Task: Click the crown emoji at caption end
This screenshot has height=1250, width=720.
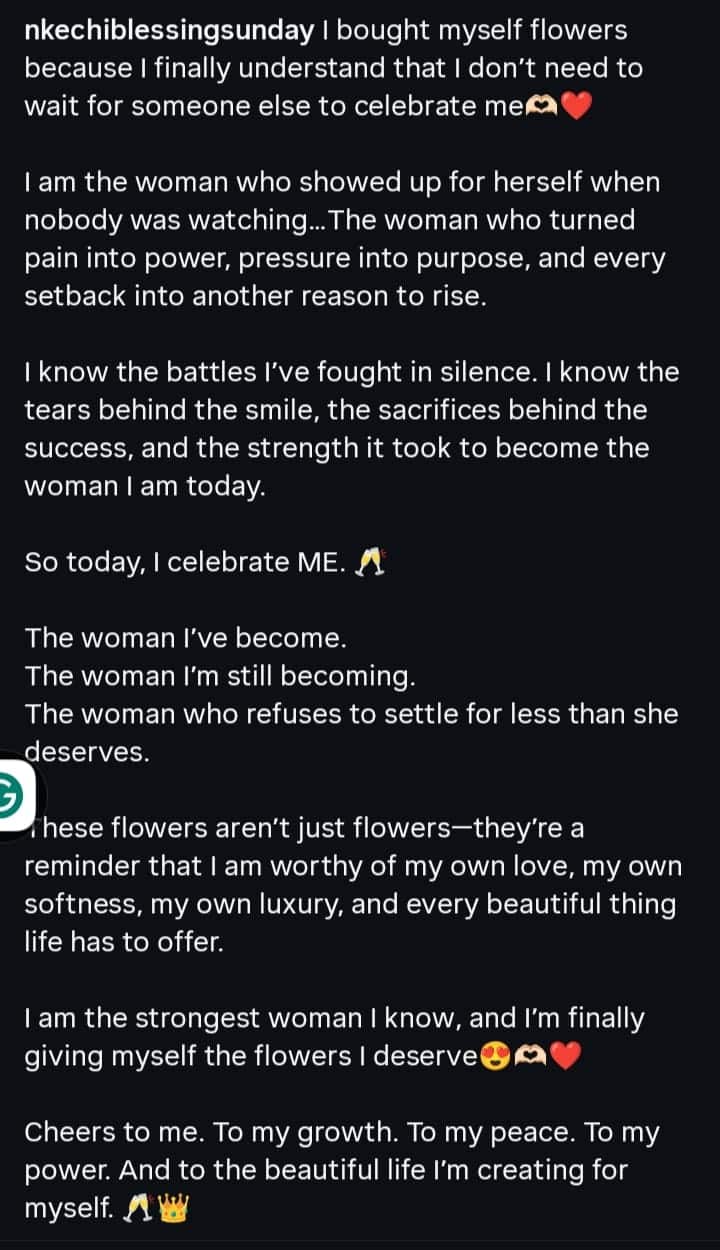Action: [173, 1210]
